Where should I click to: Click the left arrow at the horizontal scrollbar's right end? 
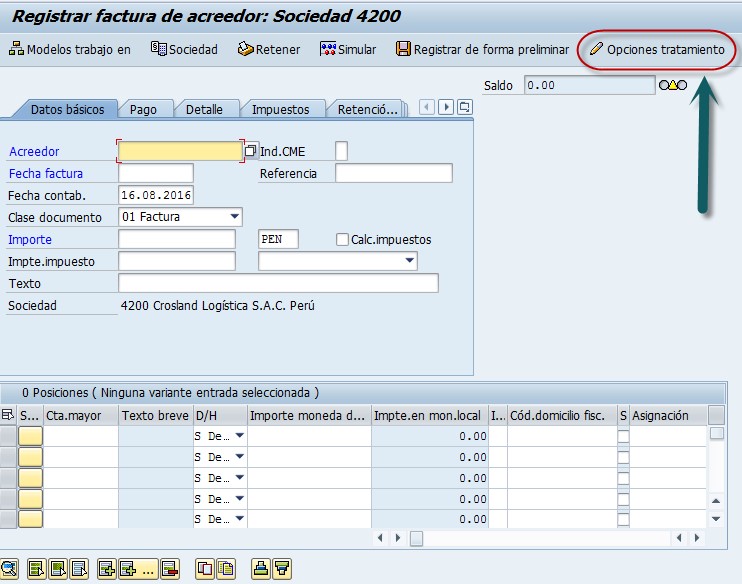click(679, 538)
